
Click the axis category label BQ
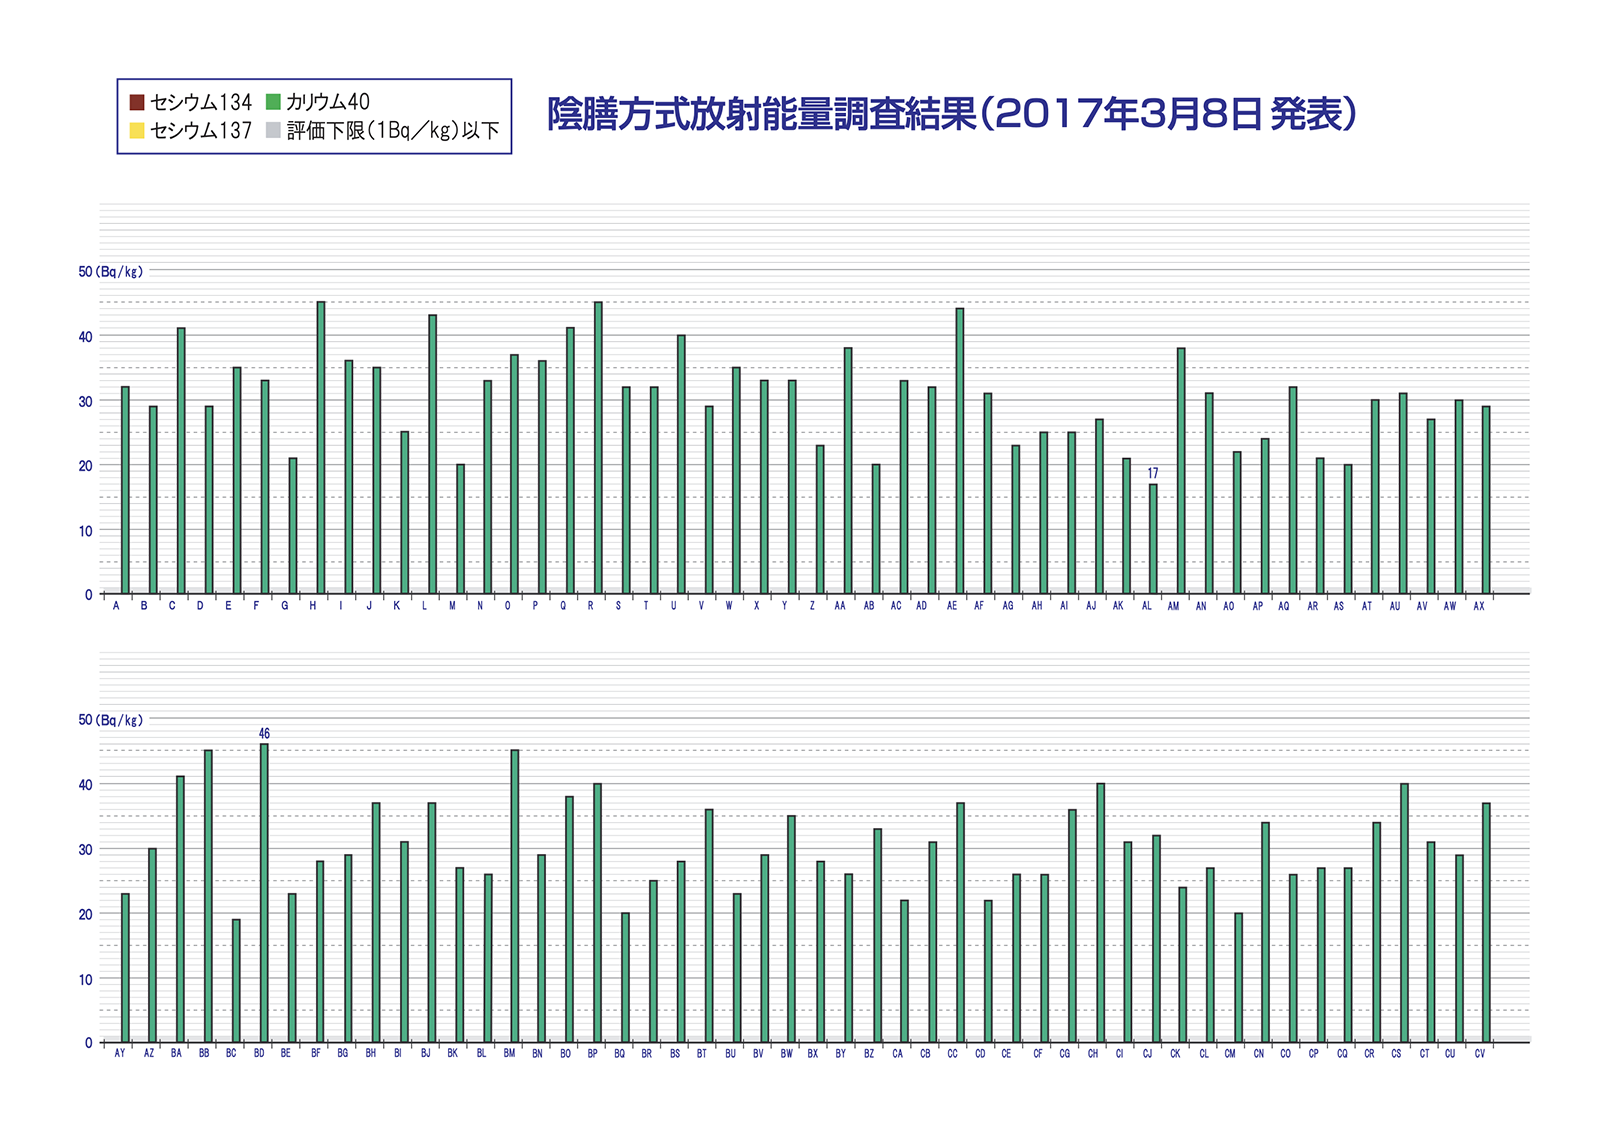click(x=620, y=1054)
